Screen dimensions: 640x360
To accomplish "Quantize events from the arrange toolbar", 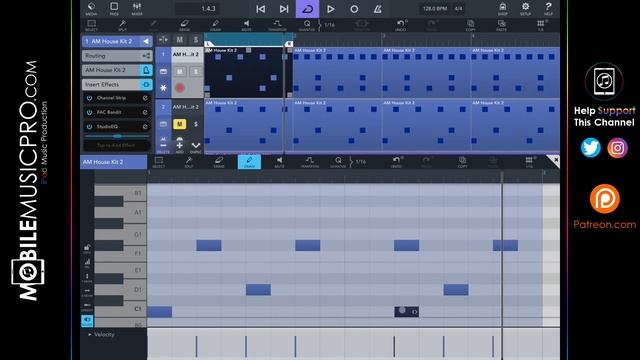I will tap(307, 25).
